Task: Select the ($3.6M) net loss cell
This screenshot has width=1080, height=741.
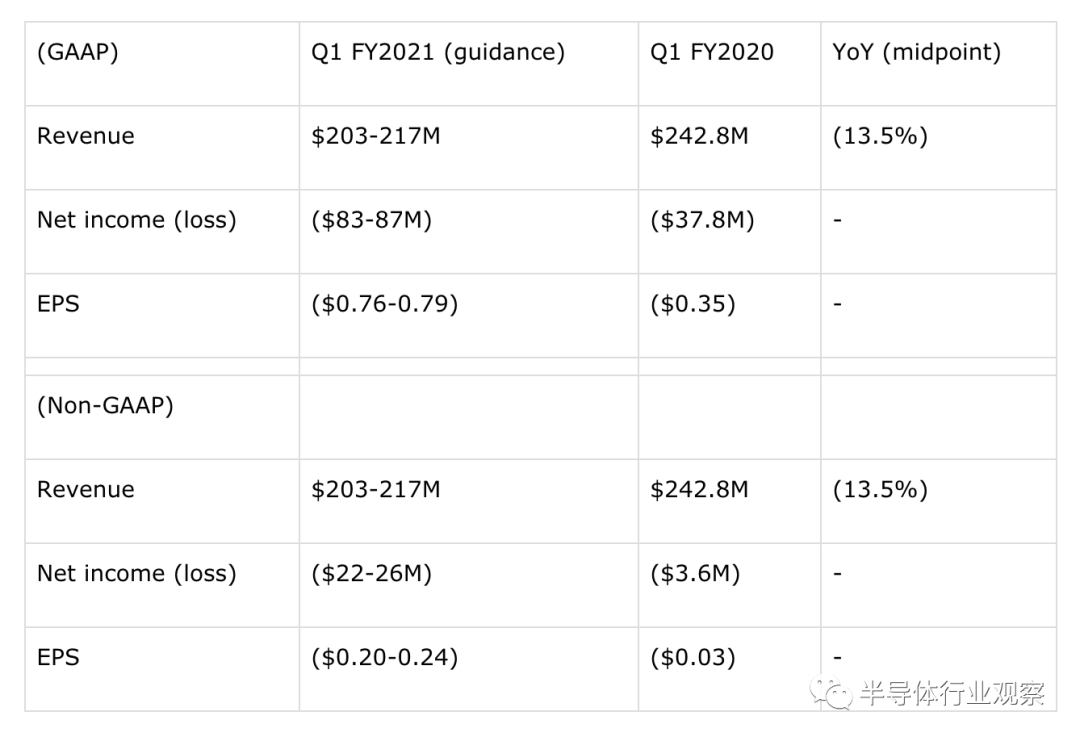Action: [729, 585]
